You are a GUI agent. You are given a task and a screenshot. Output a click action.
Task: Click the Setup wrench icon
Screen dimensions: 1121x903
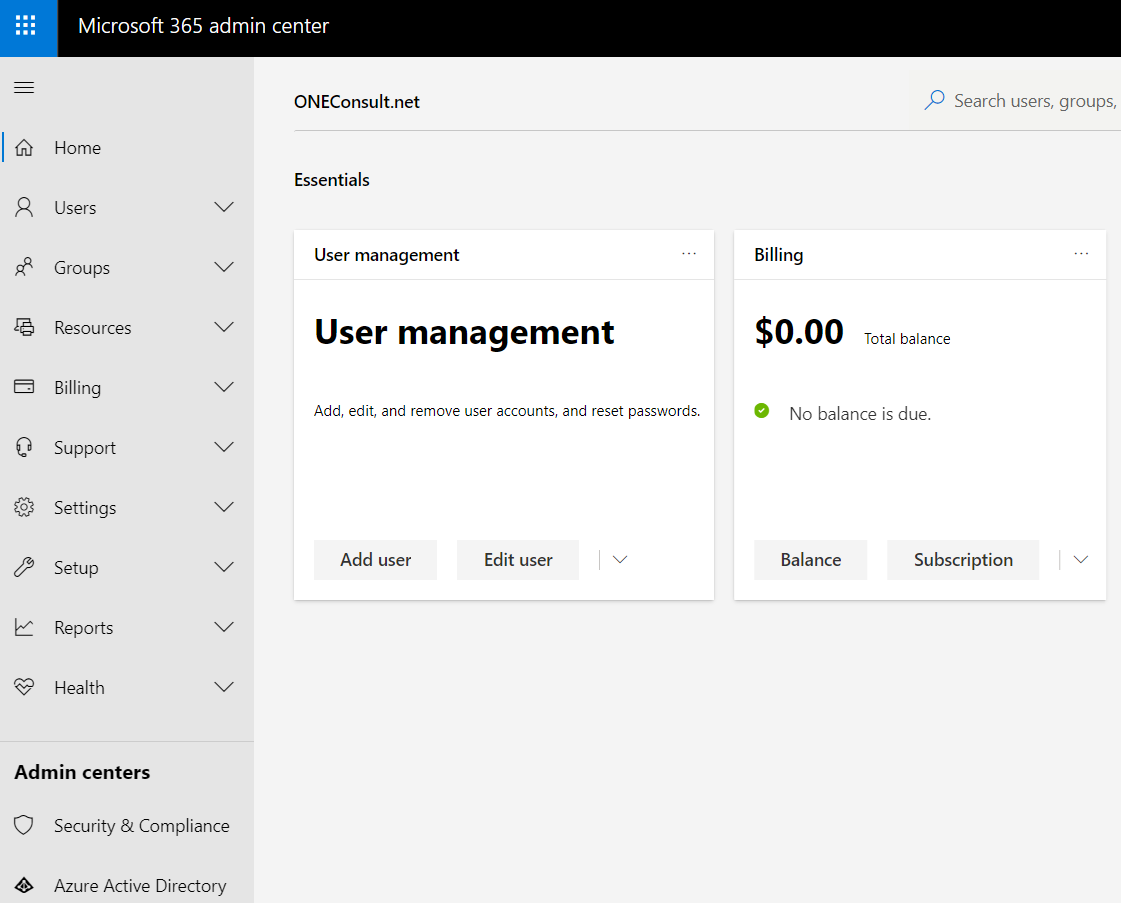[24, 567]
